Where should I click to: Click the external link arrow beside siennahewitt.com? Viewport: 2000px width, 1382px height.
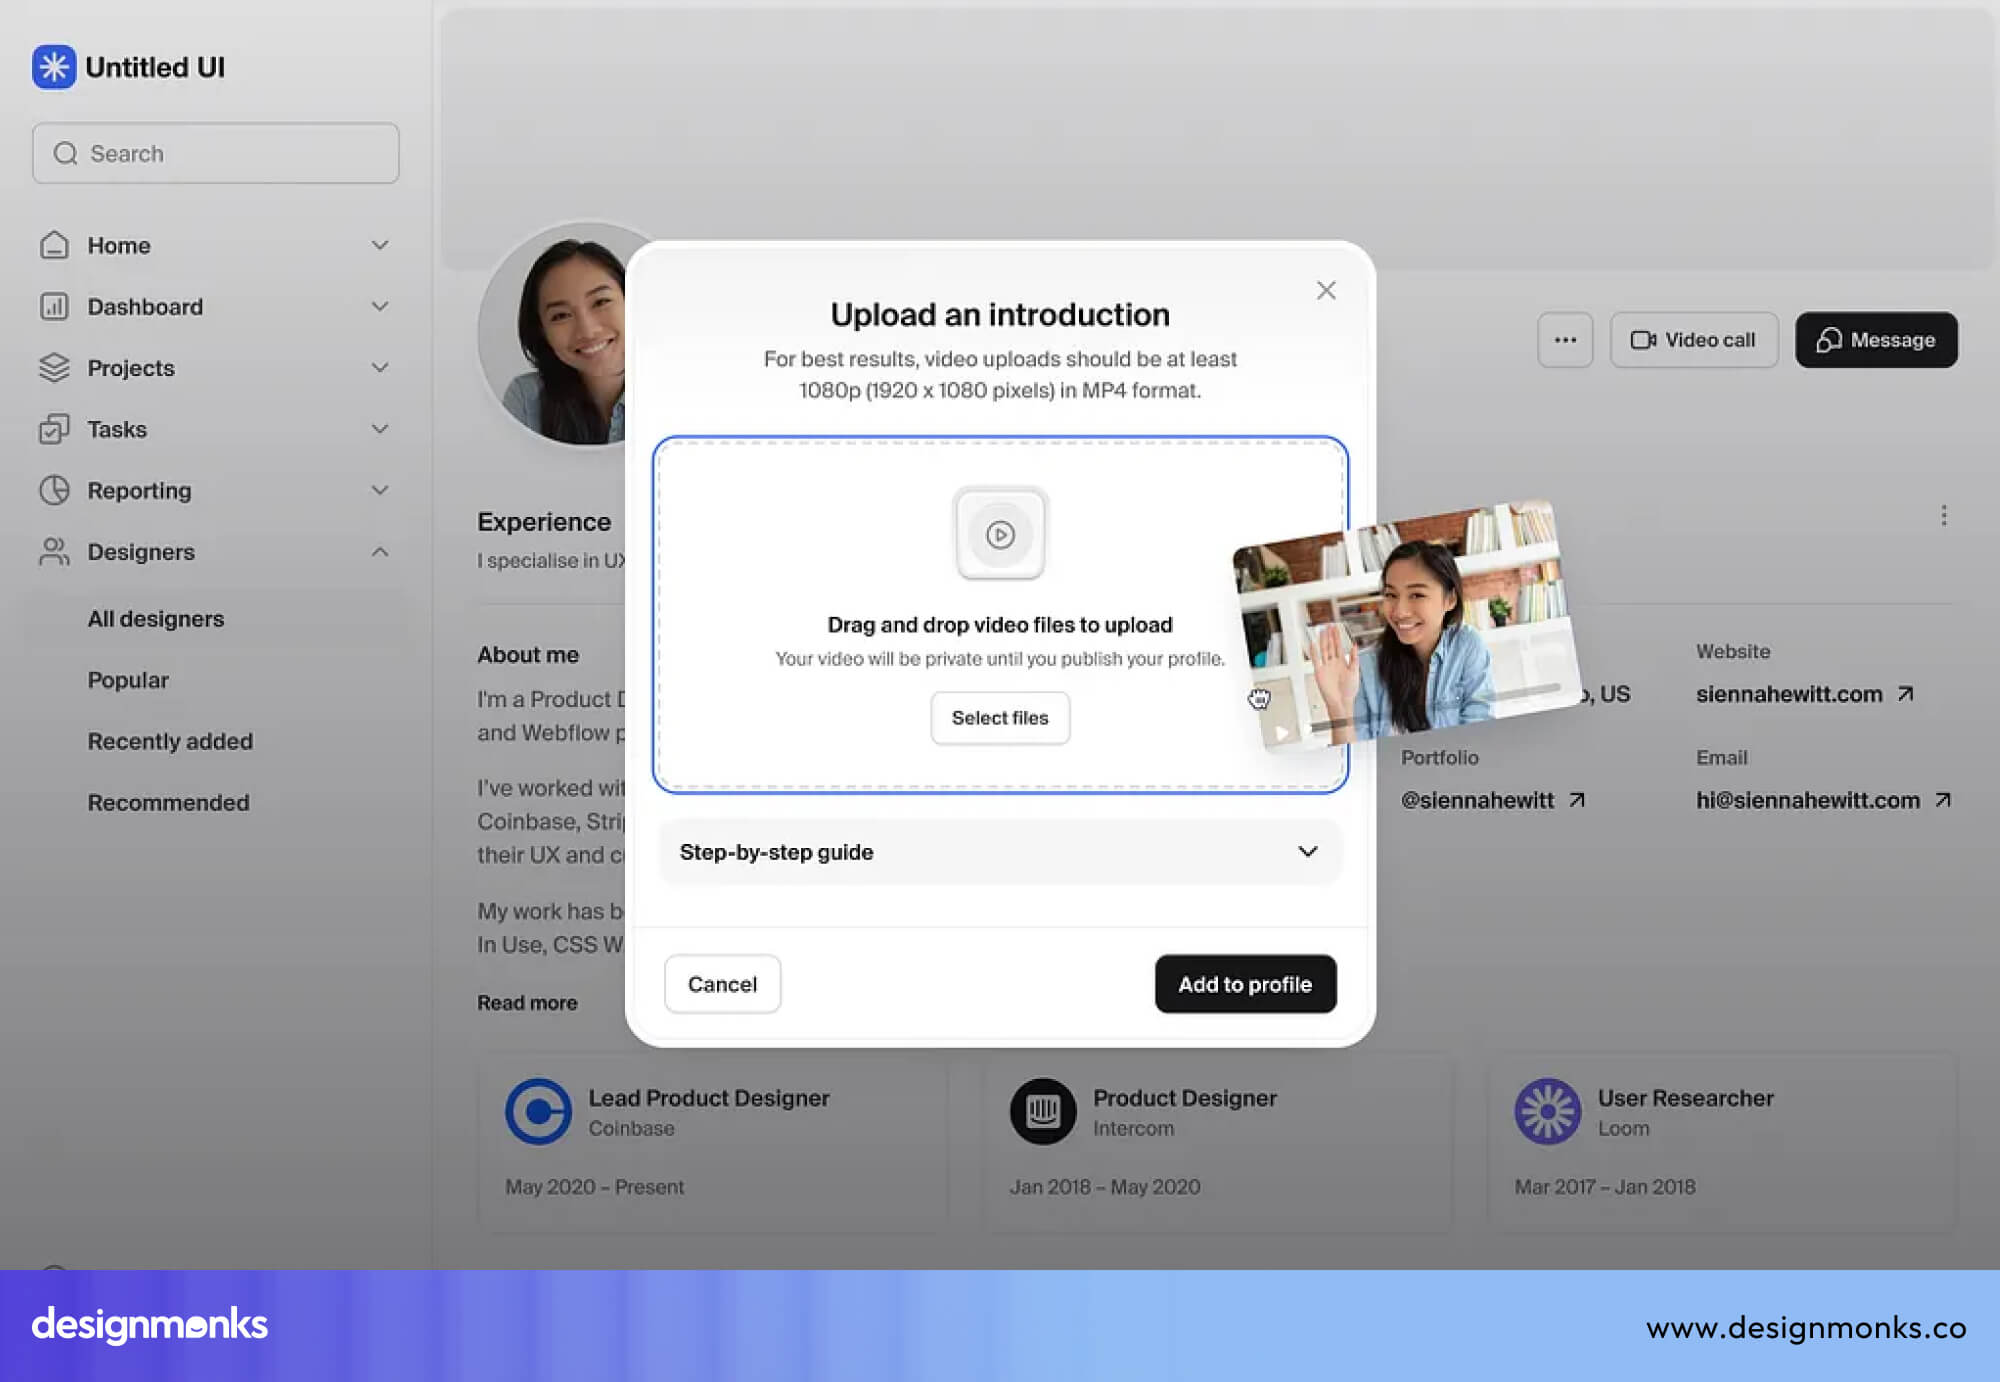pos(1906,694)
